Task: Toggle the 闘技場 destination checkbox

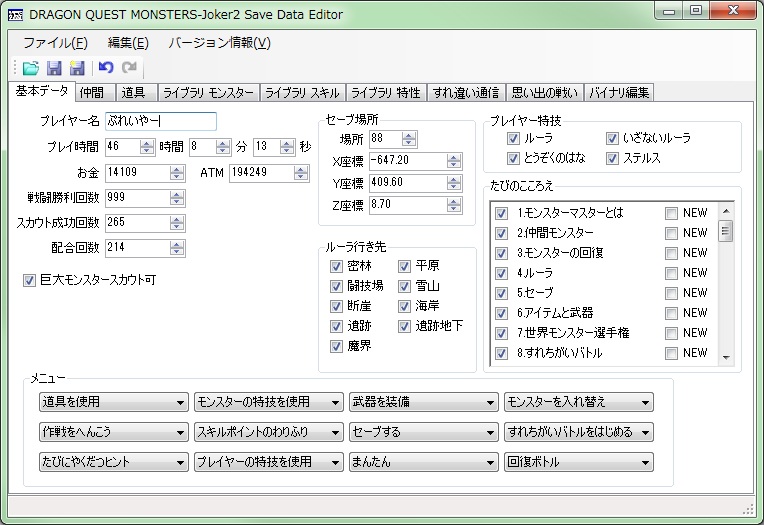Action: click(x=336, y=286)
